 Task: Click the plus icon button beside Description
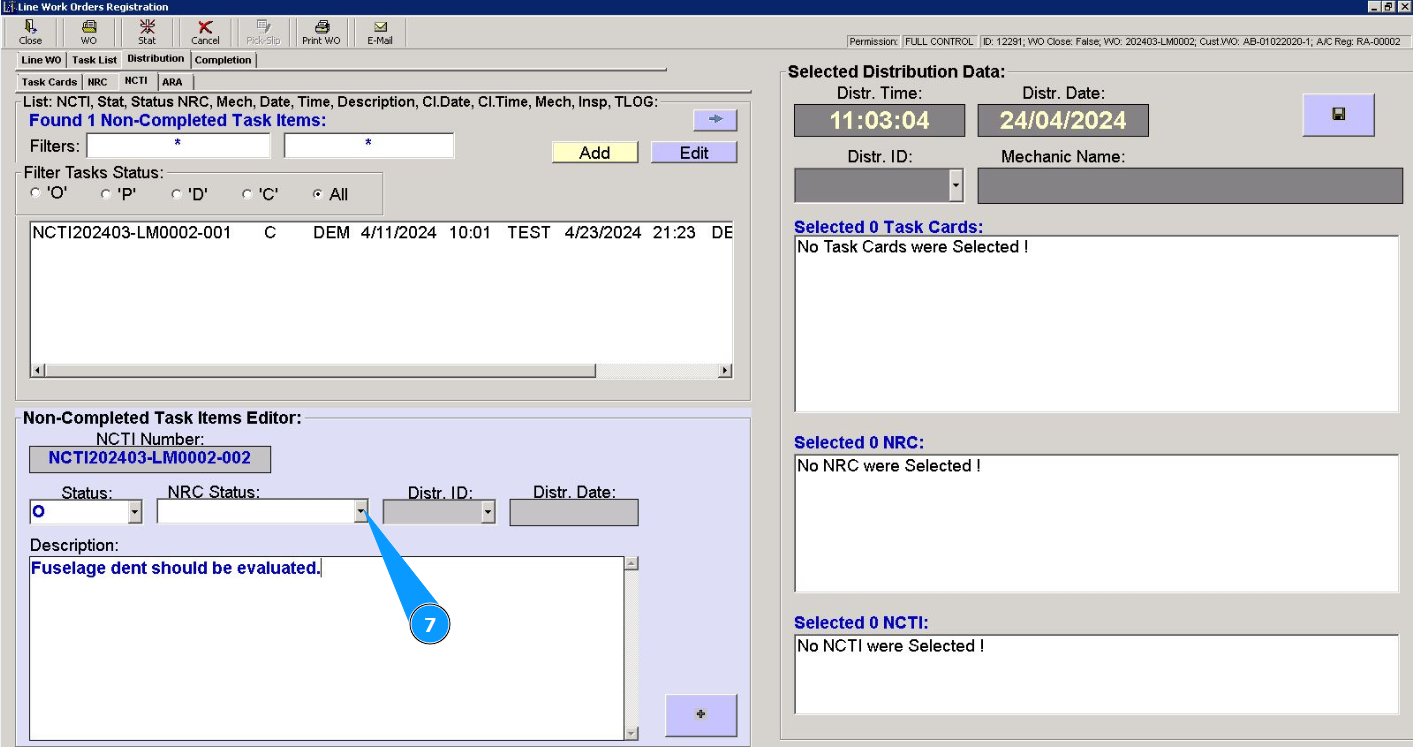click(701, 715)
